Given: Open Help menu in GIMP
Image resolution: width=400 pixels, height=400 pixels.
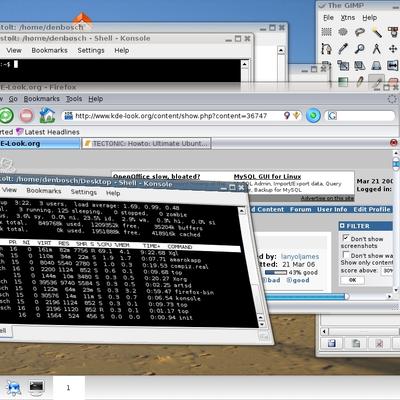Looking at the screenshot, I should point(369,18).
